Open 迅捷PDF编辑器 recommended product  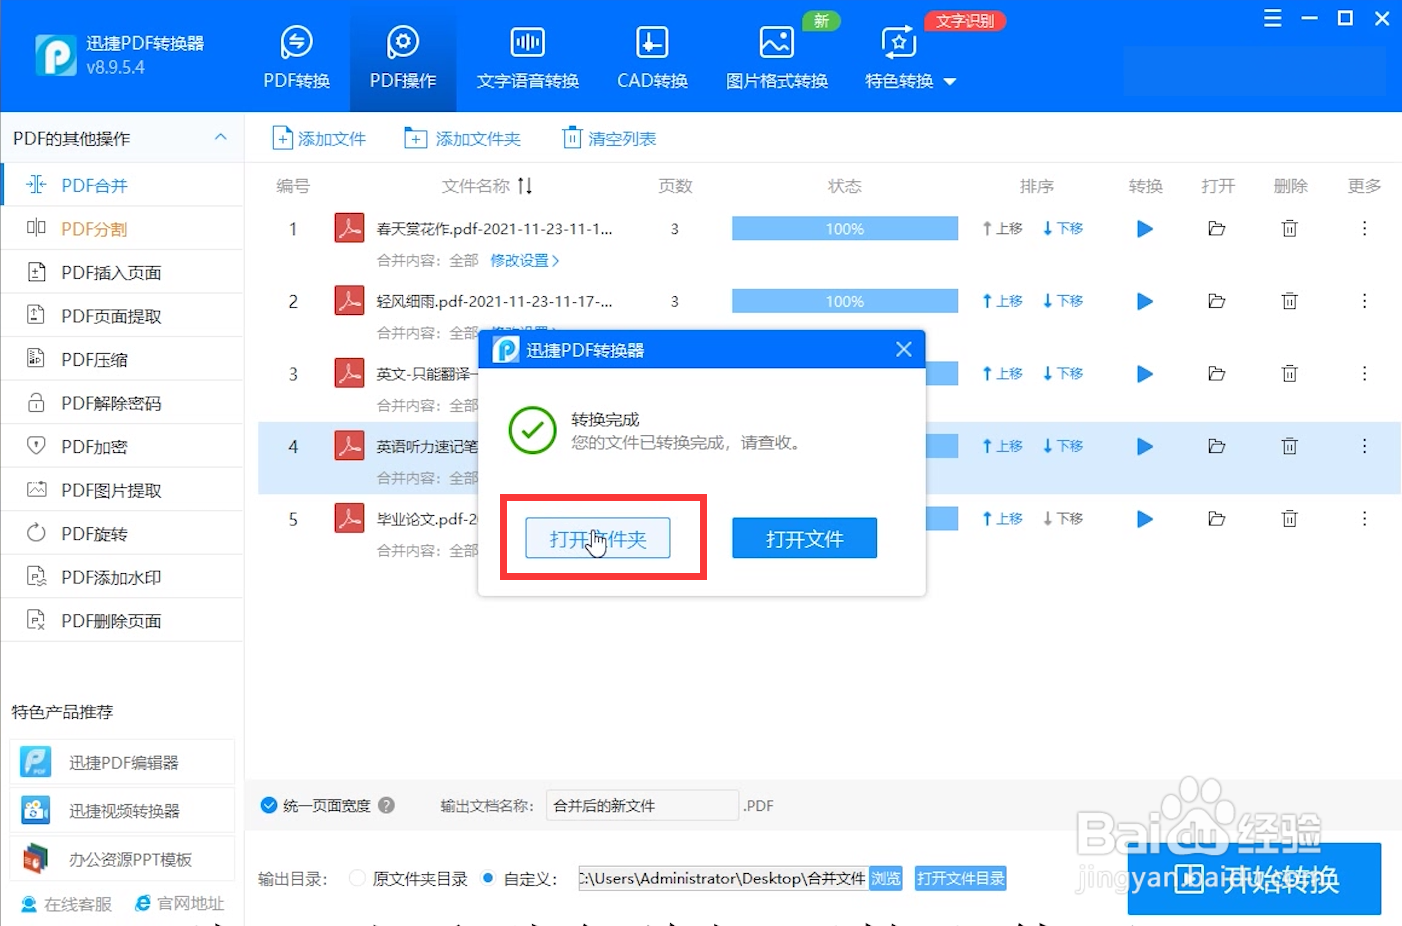click(122, 762)
